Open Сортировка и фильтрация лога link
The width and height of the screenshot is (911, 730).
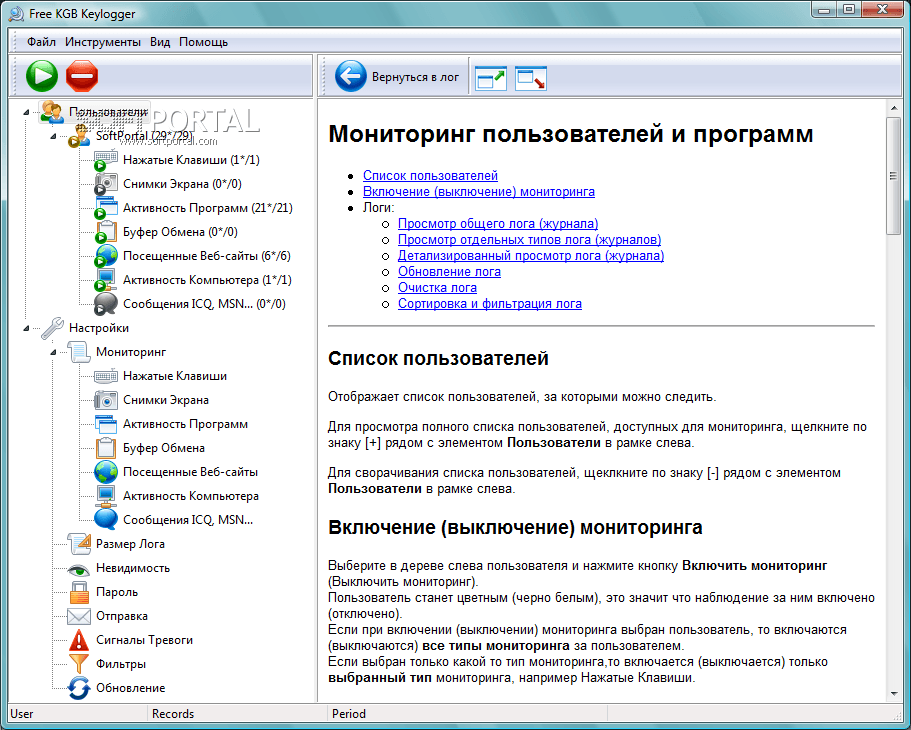[490, 303]
